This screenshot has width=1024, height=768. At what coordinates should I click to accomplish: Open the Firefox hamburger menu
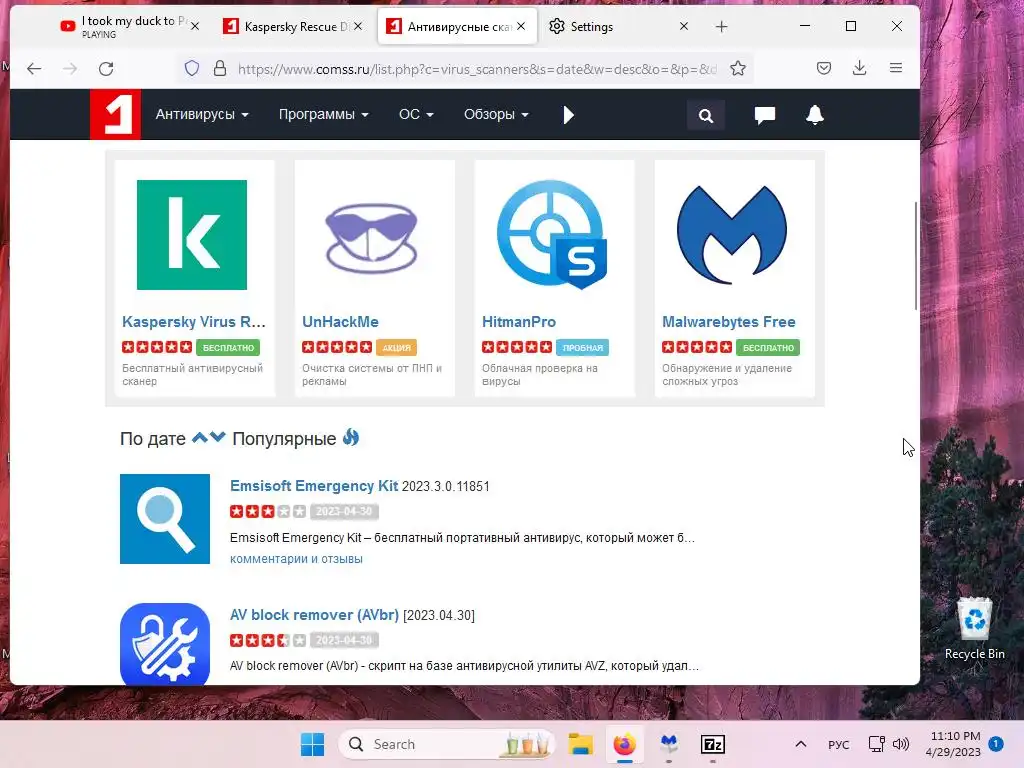[896, 68]
